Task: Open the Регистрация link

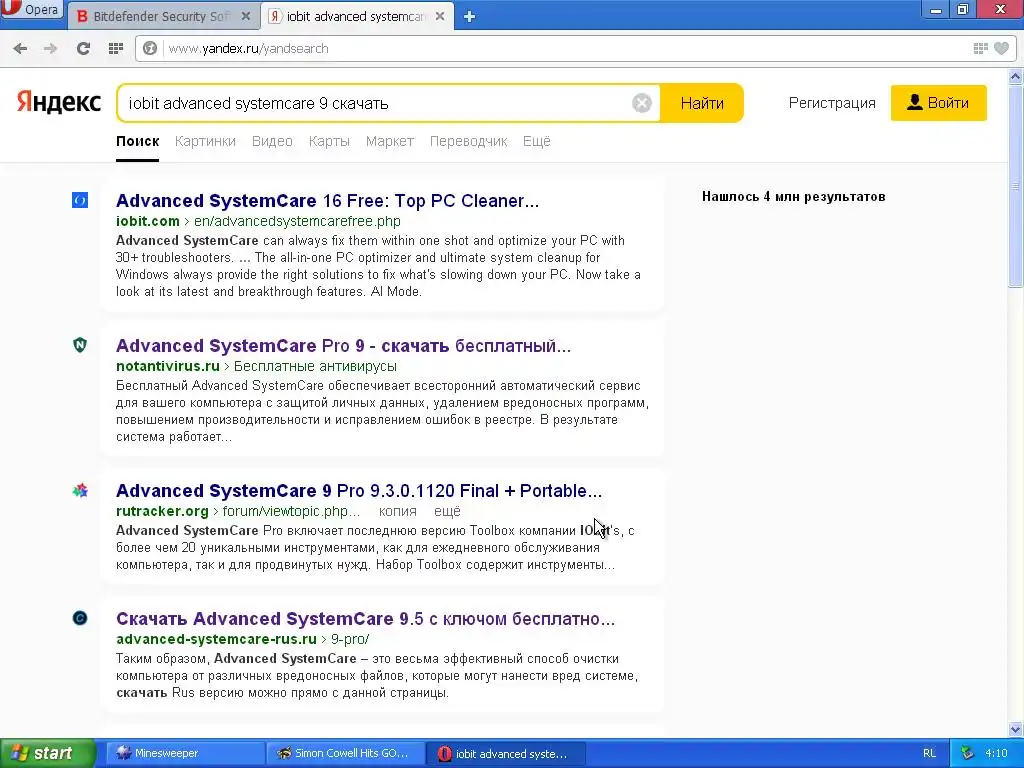Action: [x=832, y=103]
